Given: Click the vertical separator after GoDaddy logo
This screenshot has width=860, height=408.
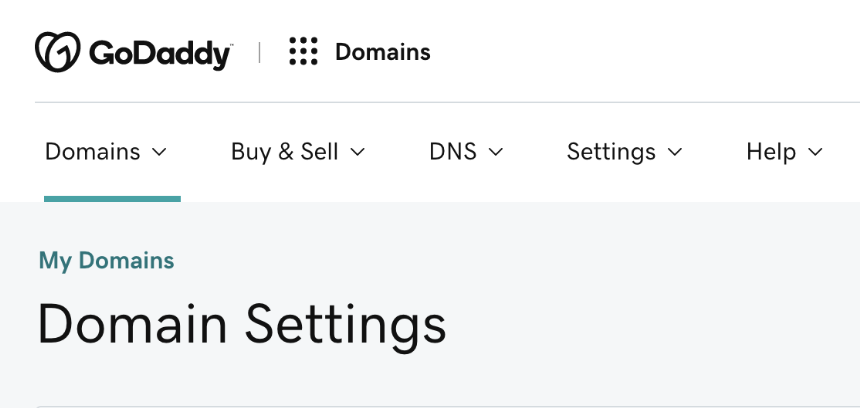Looking at the screenshot, I should (259, 52).
